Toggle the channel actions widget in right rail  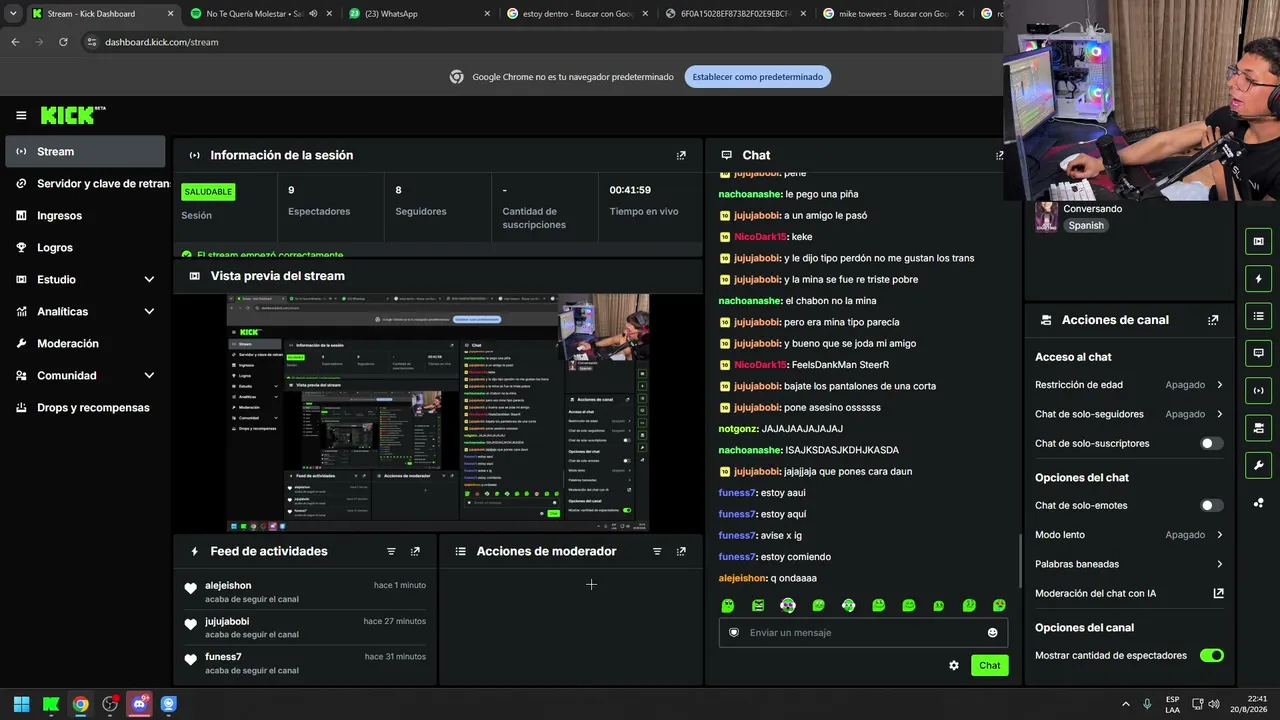point(1258,428)
